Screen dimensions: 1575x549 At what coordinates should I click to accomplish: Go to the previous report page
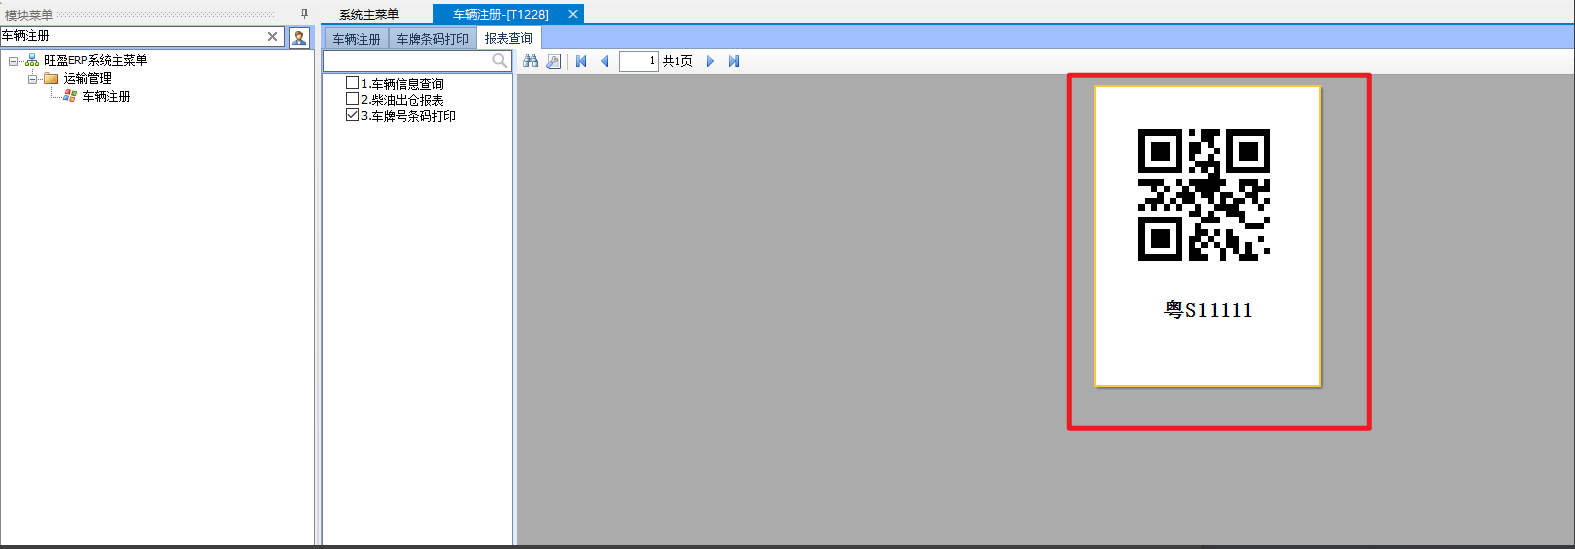pos(605,61)
